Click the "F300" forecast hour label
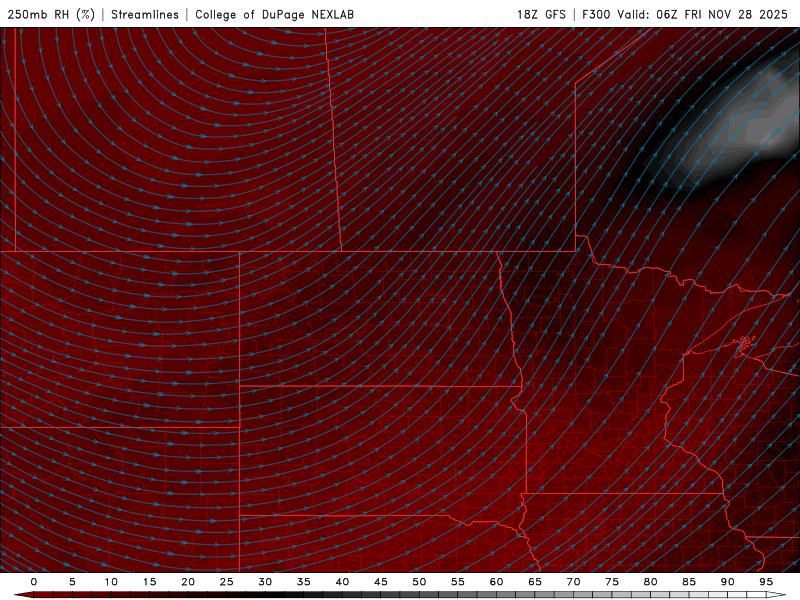This screenshot has width=800, height=600. click(x=596, y=14)
